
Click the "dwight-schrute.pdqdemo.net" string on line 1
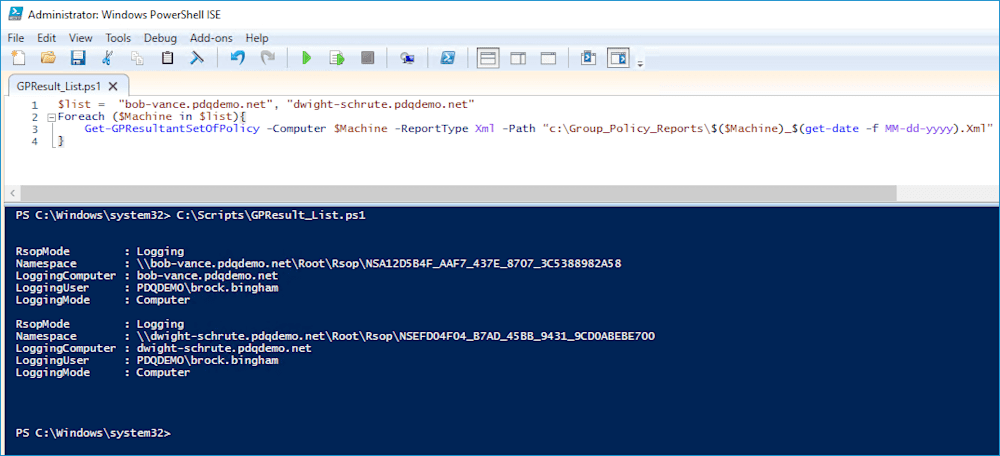tap(383, 104)
